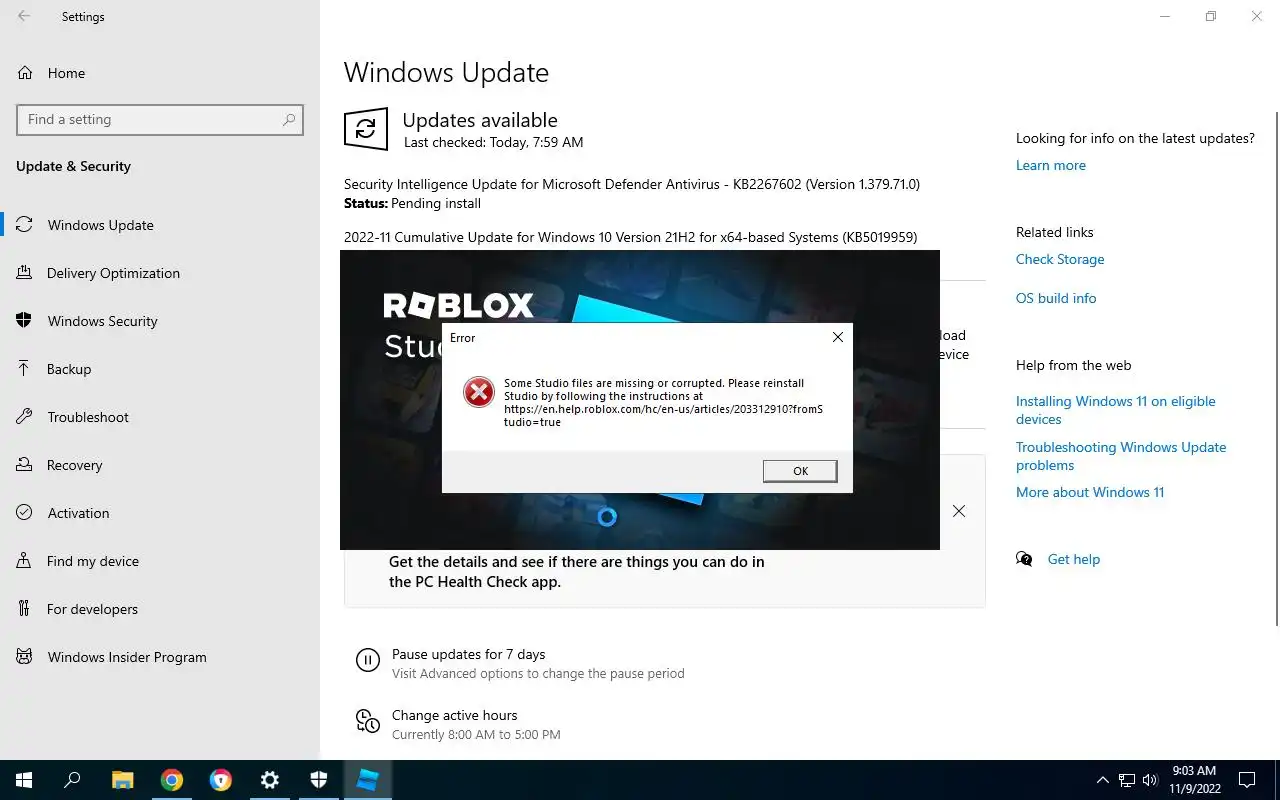1280x800 pixels.
Task: Click the volume speaker icon in the tray
Action: point(1150,780)
